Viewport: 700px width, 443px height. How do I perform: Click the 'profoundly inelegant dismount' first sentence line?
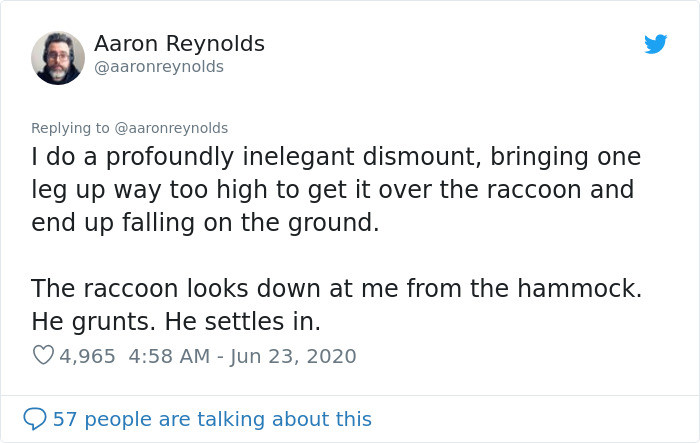point(335,159)
